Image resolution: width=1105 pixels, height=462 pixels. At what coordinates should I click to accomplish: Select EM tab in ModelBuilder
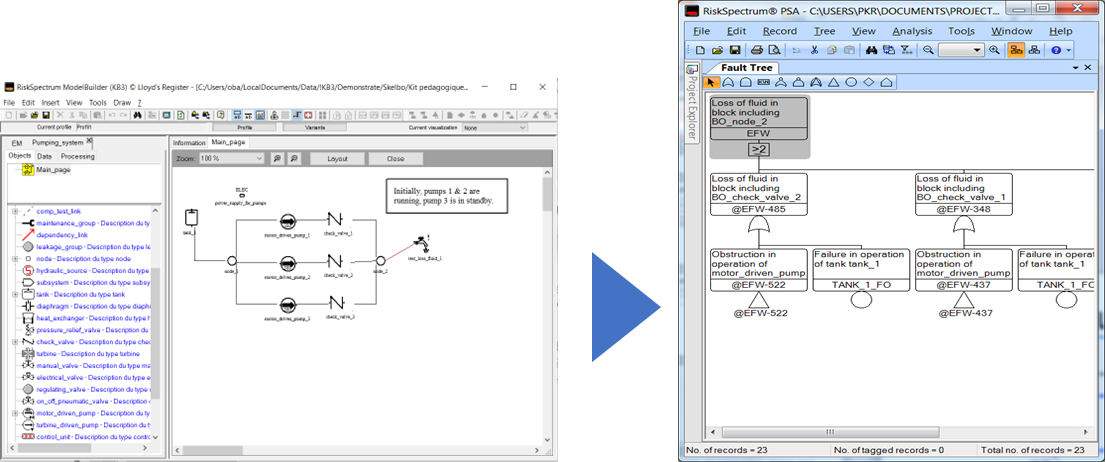[17, 142]
